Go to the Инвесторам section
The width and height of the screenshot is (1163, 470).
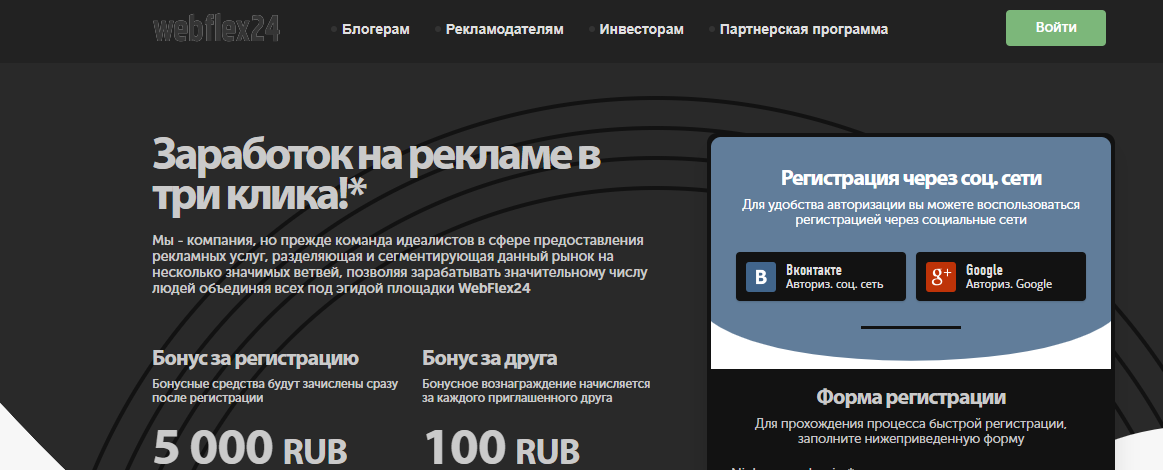click(x=642, y=30)
